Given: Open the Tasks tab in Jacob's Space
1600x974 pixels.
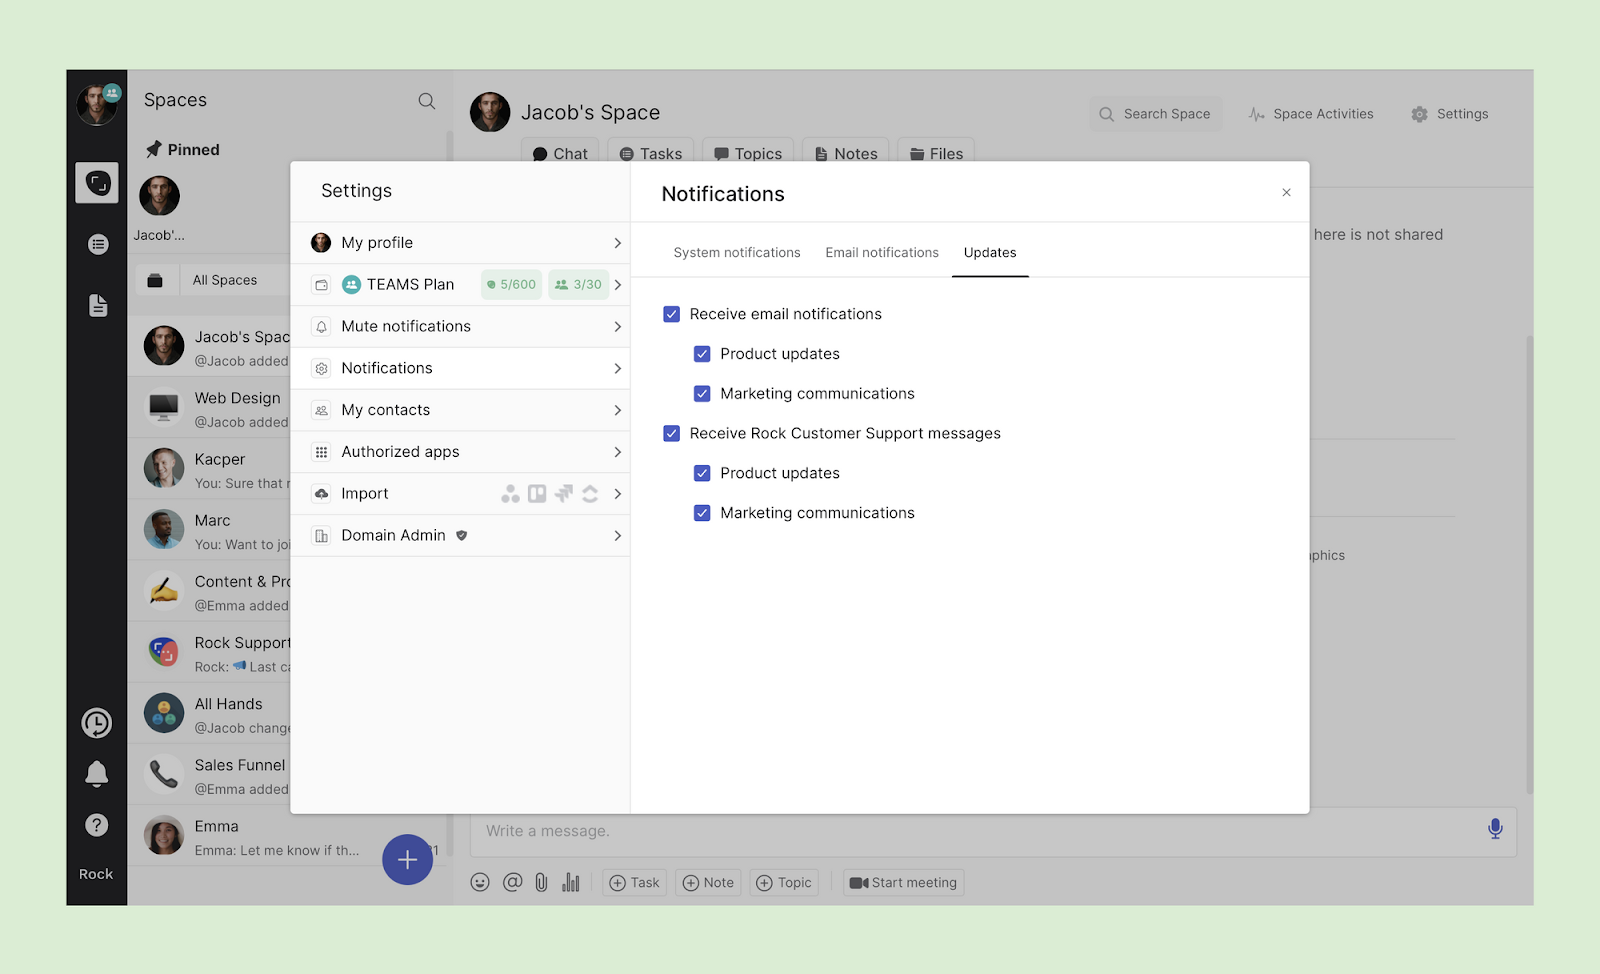Looking at the screenshot, I should (x=651, y=152).
